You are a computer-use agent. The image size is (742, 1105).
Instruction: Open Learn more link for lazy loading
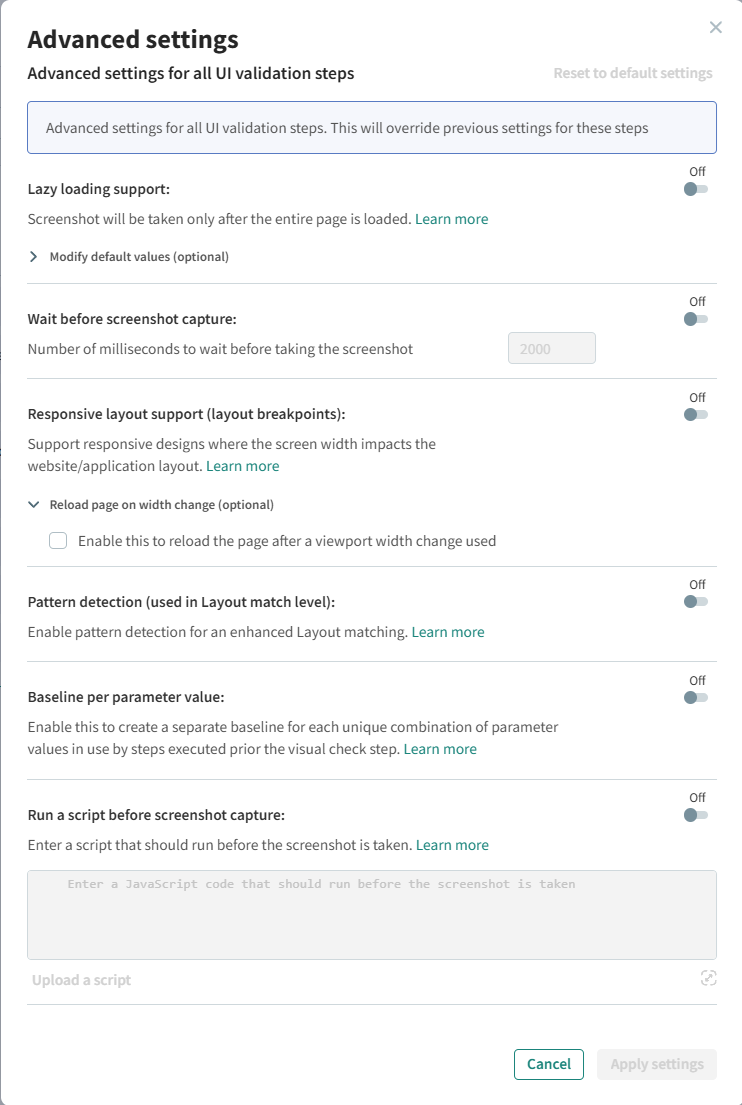point(452,219)
